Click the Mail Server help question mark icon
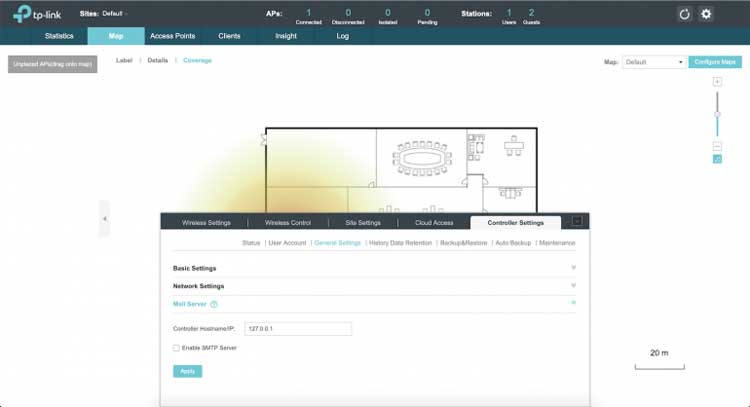 pyautogui.click(x=214, y=303)
